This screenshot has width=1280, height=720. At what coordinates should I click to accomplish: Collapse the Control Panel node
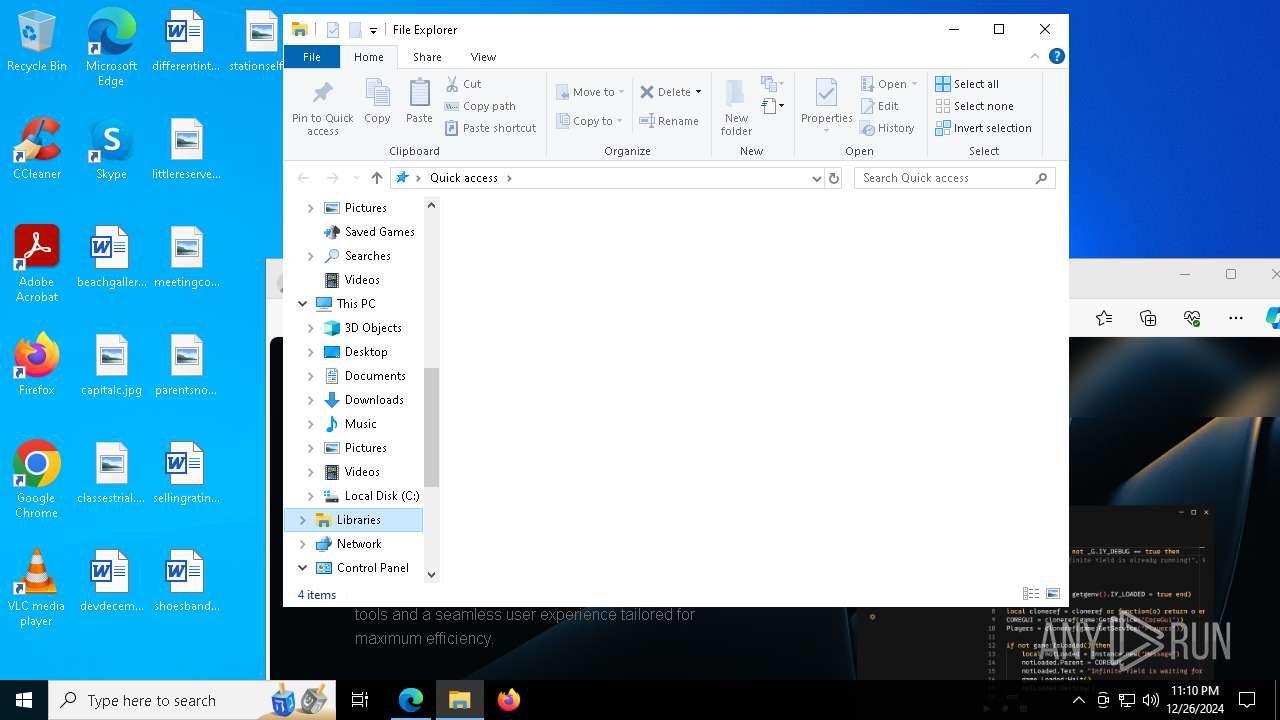[x=303, y=568]
